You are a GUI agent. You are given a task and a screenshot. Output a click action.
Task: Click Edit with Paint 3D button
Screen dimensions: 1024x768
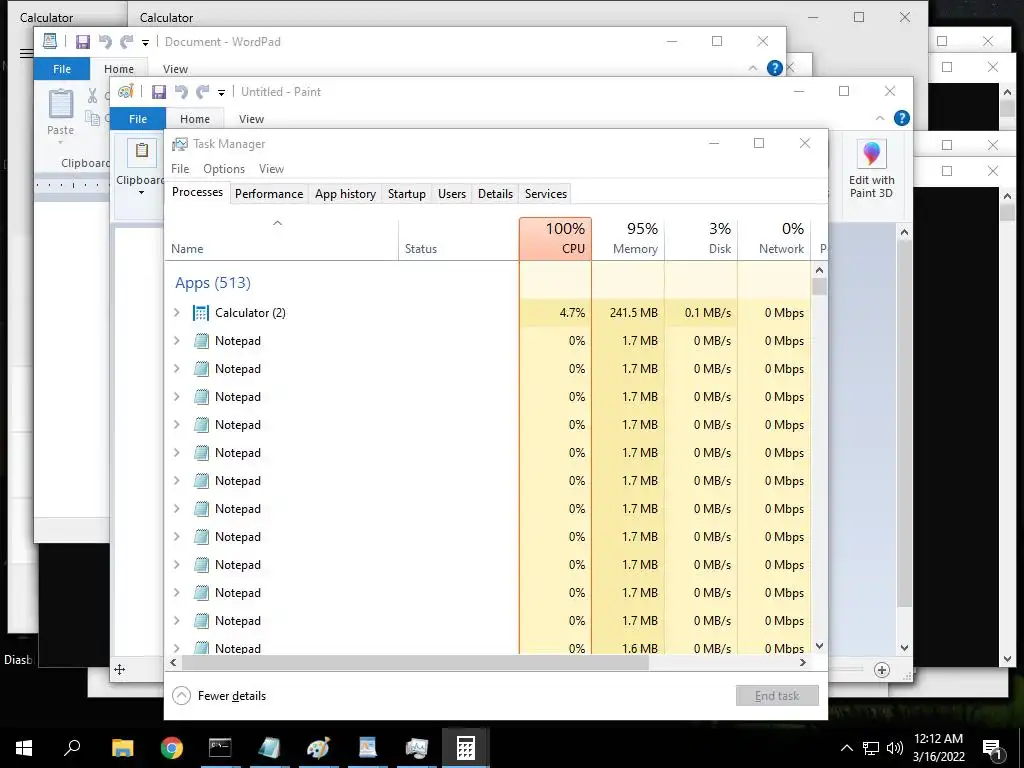tap(871, 168)
